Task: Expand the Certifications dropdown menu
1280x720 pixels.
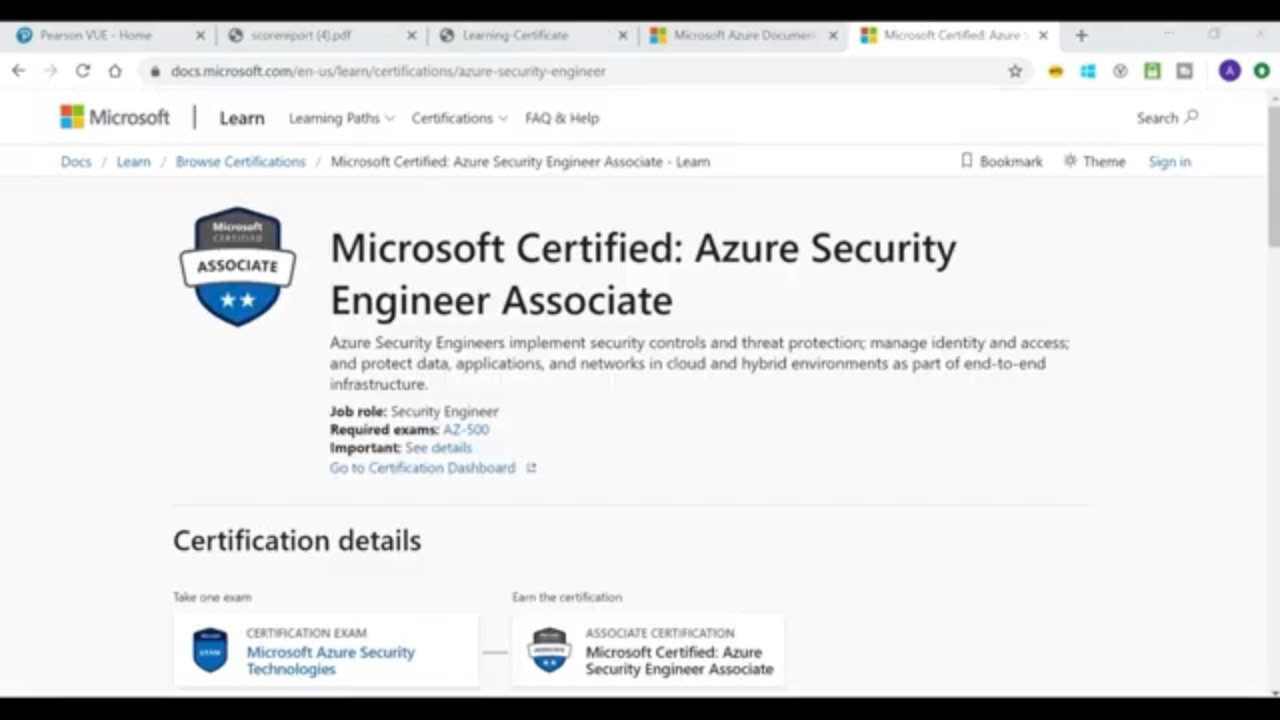Action: (459, 118)
